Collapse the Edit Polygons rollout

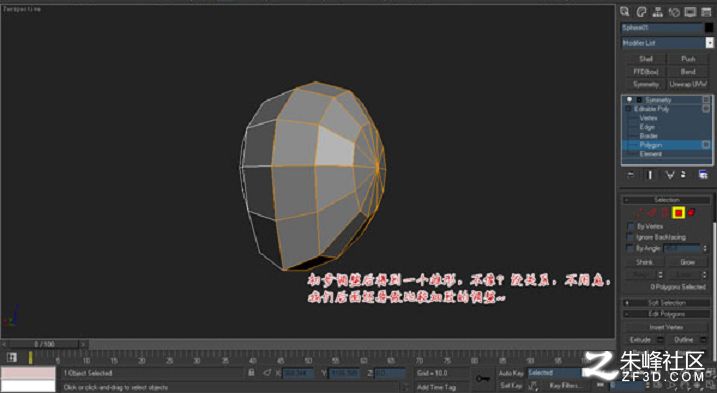pos(667,314)
